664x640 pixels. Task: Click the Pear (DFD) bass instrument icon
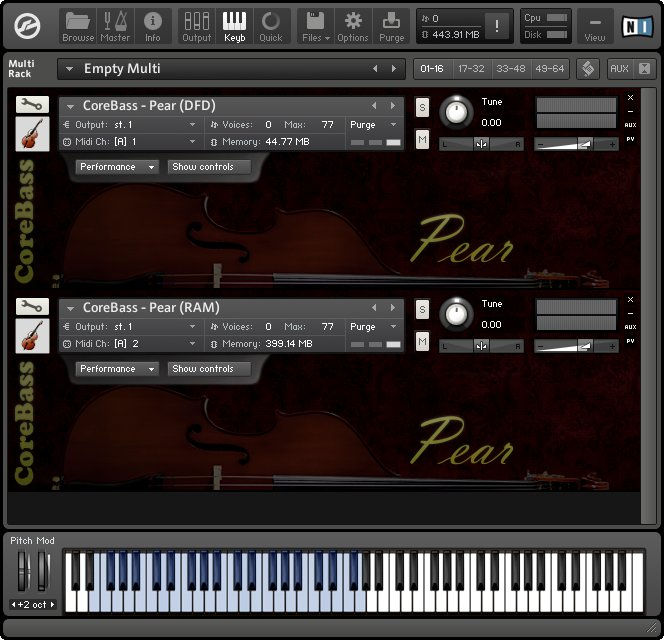click(x=32, y=134)
